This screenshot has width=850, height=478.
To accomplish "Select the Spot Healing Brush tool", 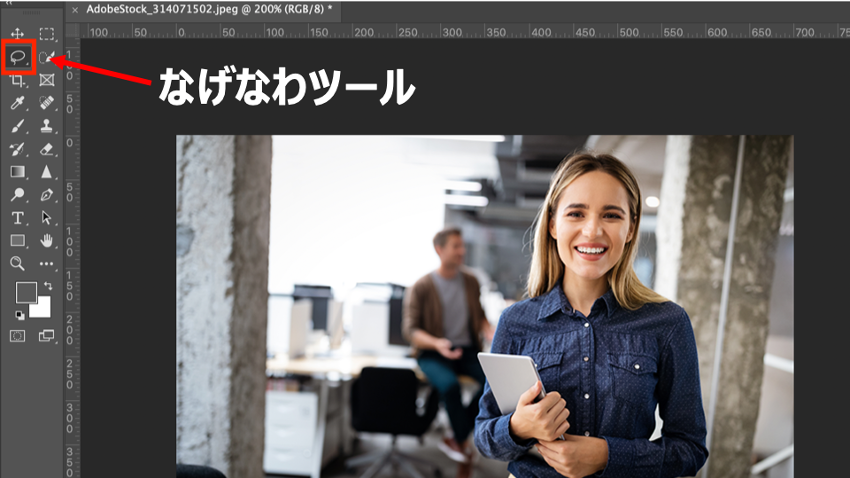I will click(47, 103).
